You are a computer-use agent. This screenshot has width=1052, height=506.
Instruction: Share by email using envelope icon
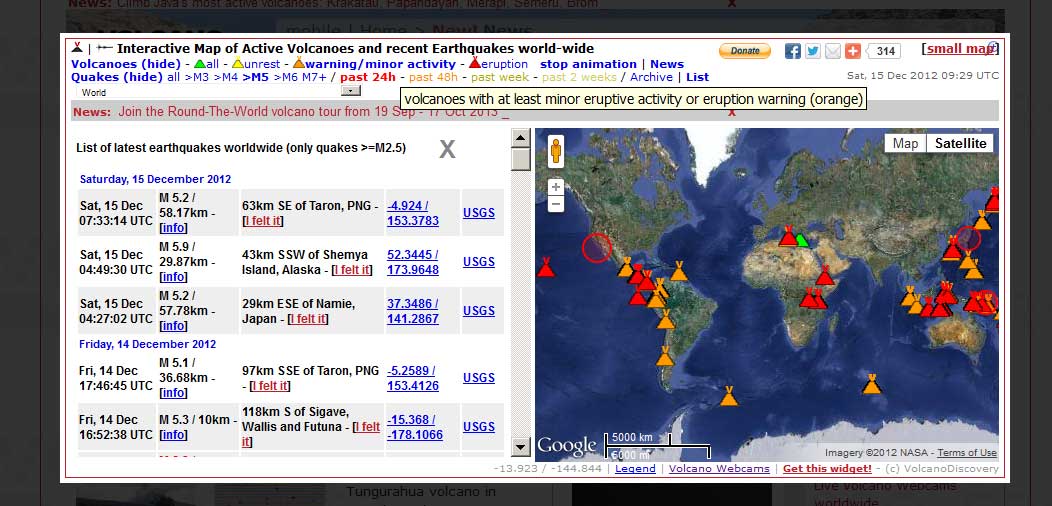pyautogui.click(x=832, y=51)
